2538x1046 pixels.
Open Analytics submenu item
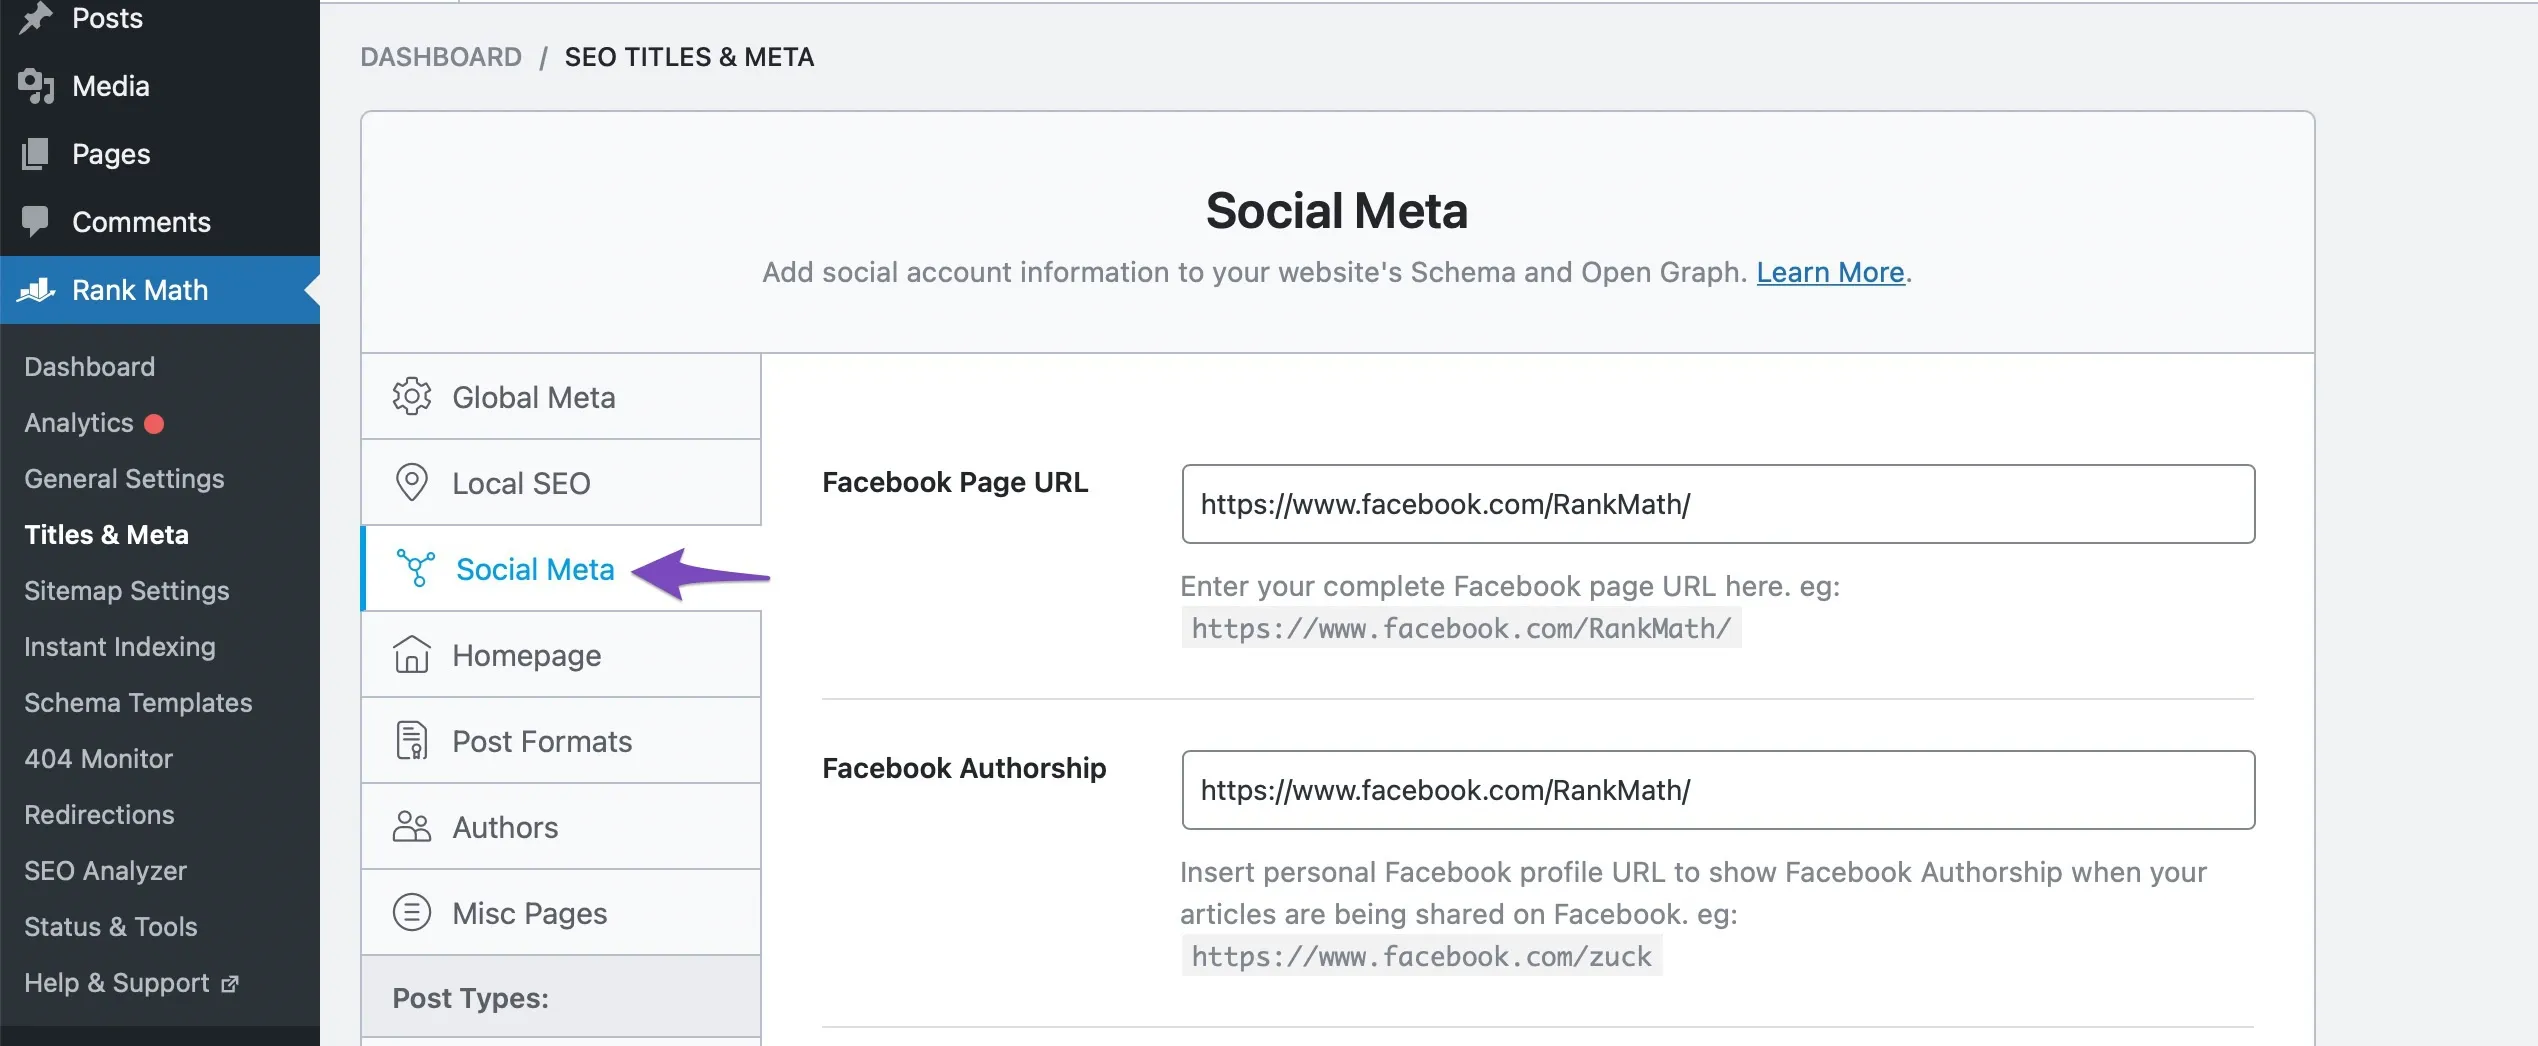(x=78, y=423)
